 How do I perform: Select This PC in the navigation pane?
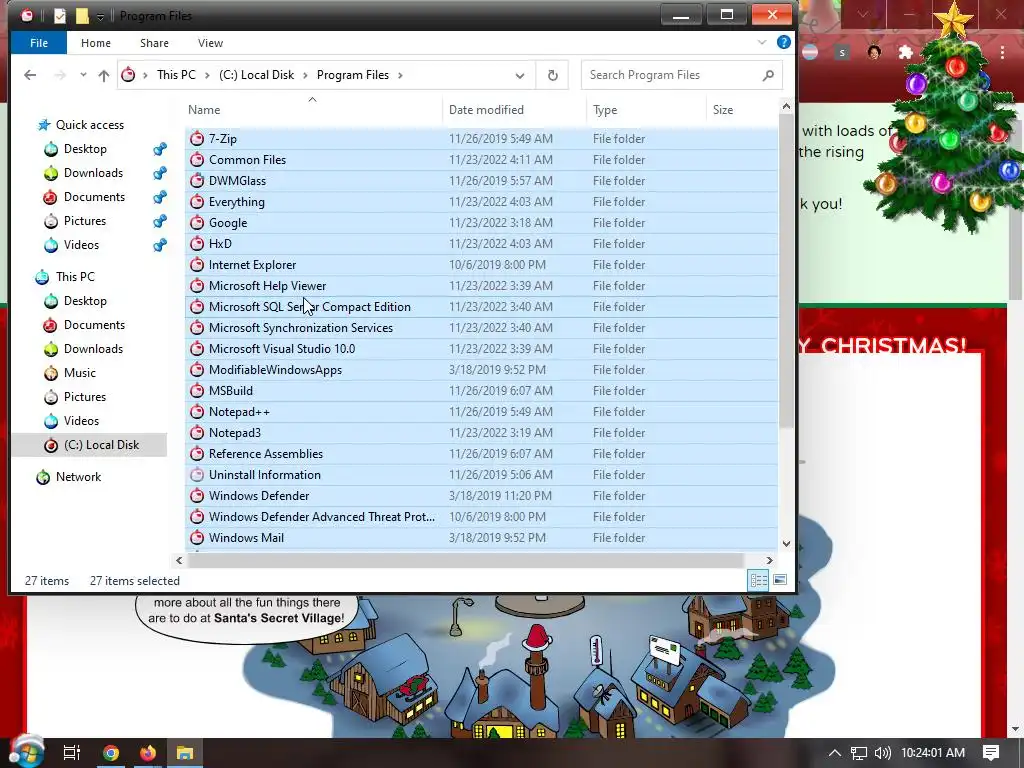[x=75, y=277]
